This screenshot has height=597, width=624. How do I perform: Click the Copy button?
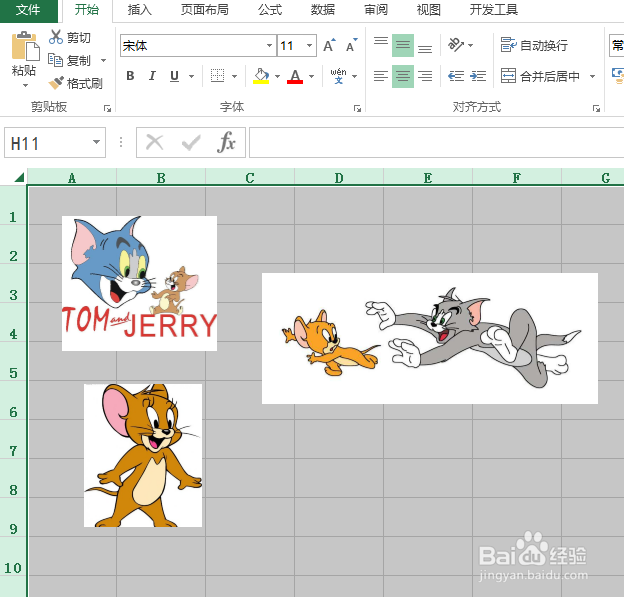coord(70,60)
